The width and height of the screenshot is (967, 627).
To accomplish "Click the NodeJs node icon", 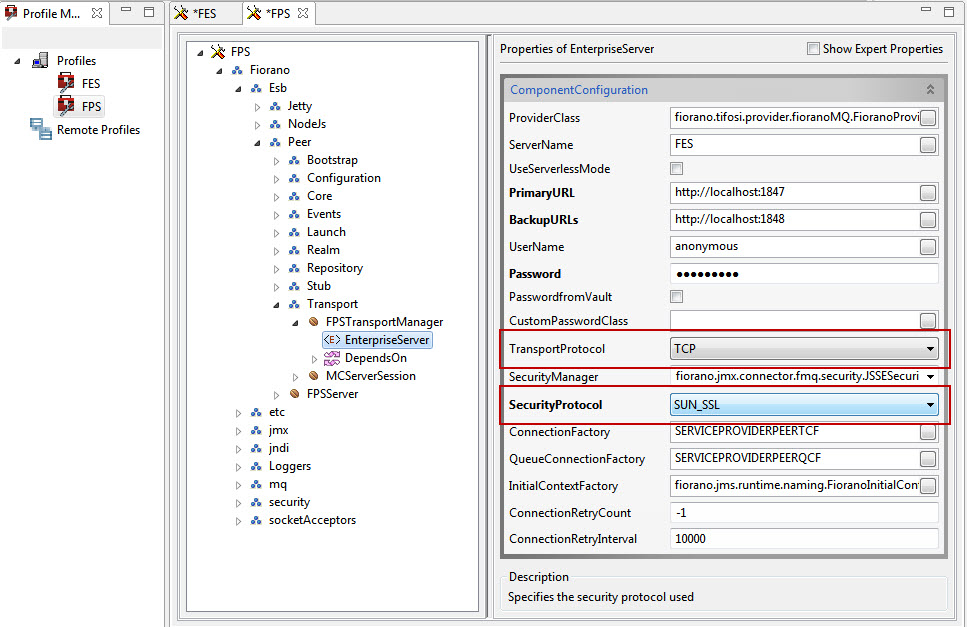I will pyautogui.click(x=275, y=124).
